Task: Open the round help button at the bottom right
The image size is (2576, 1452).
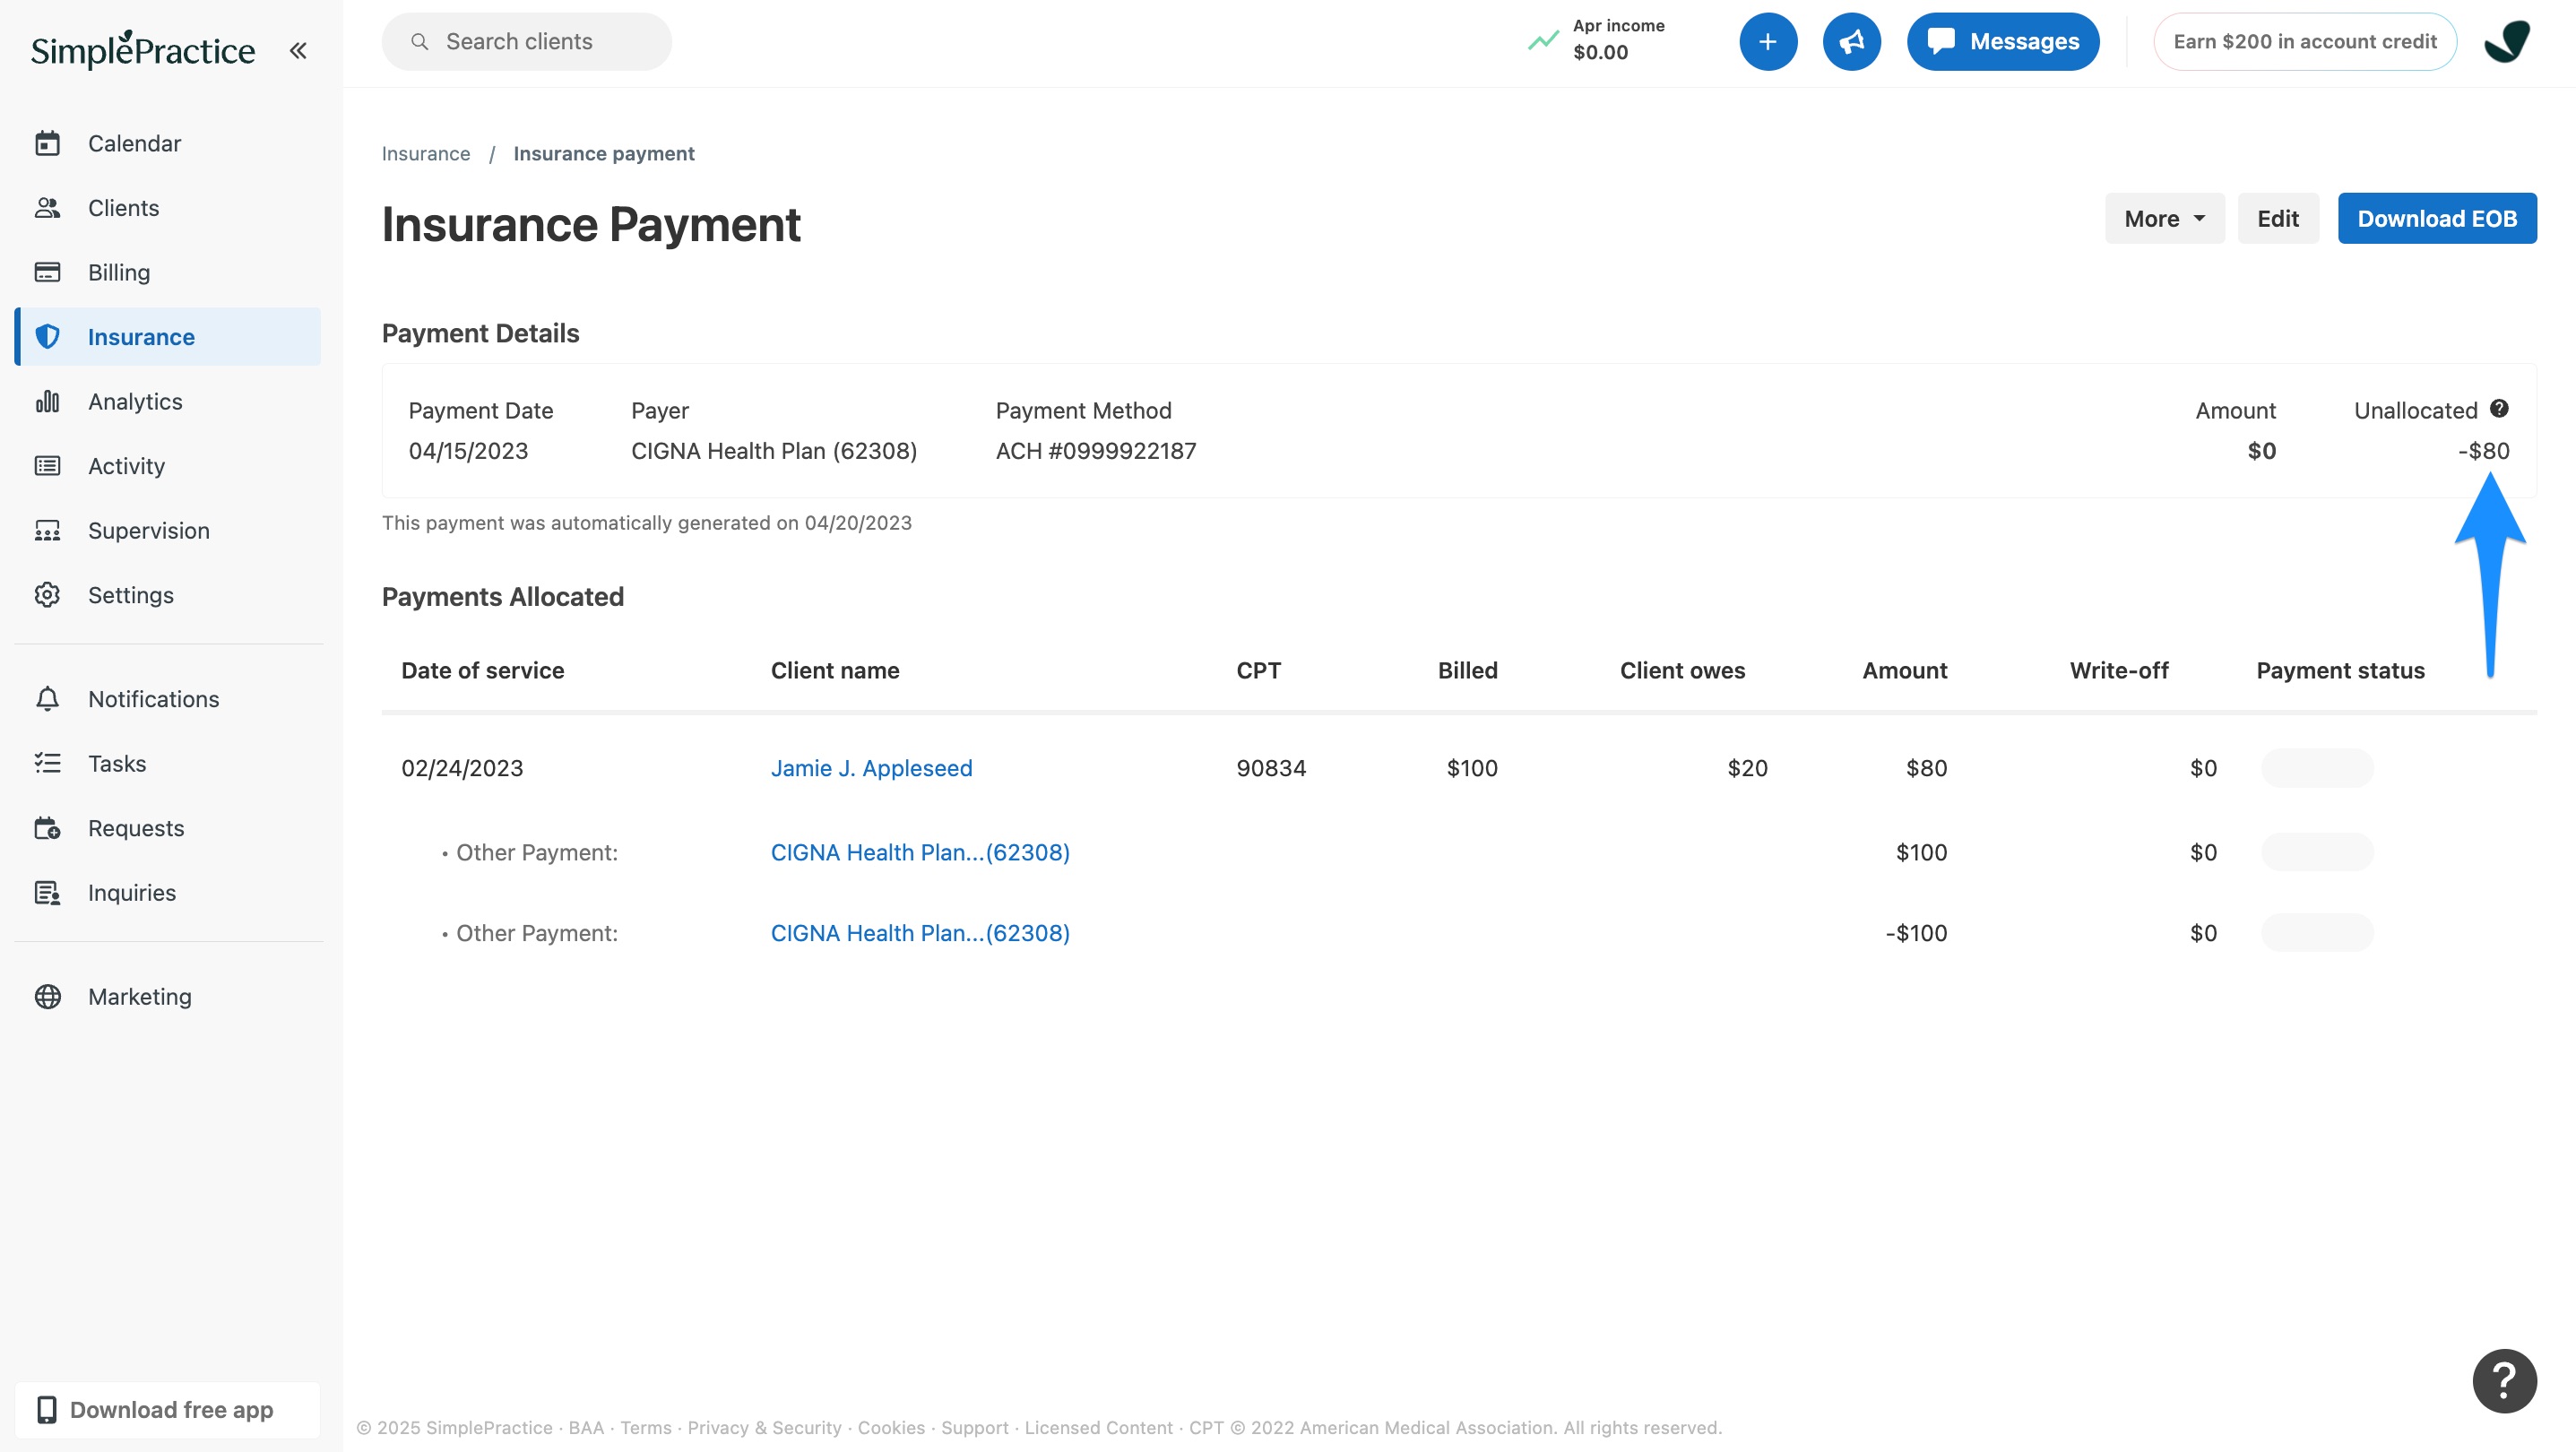Action: [2504, 1381]
